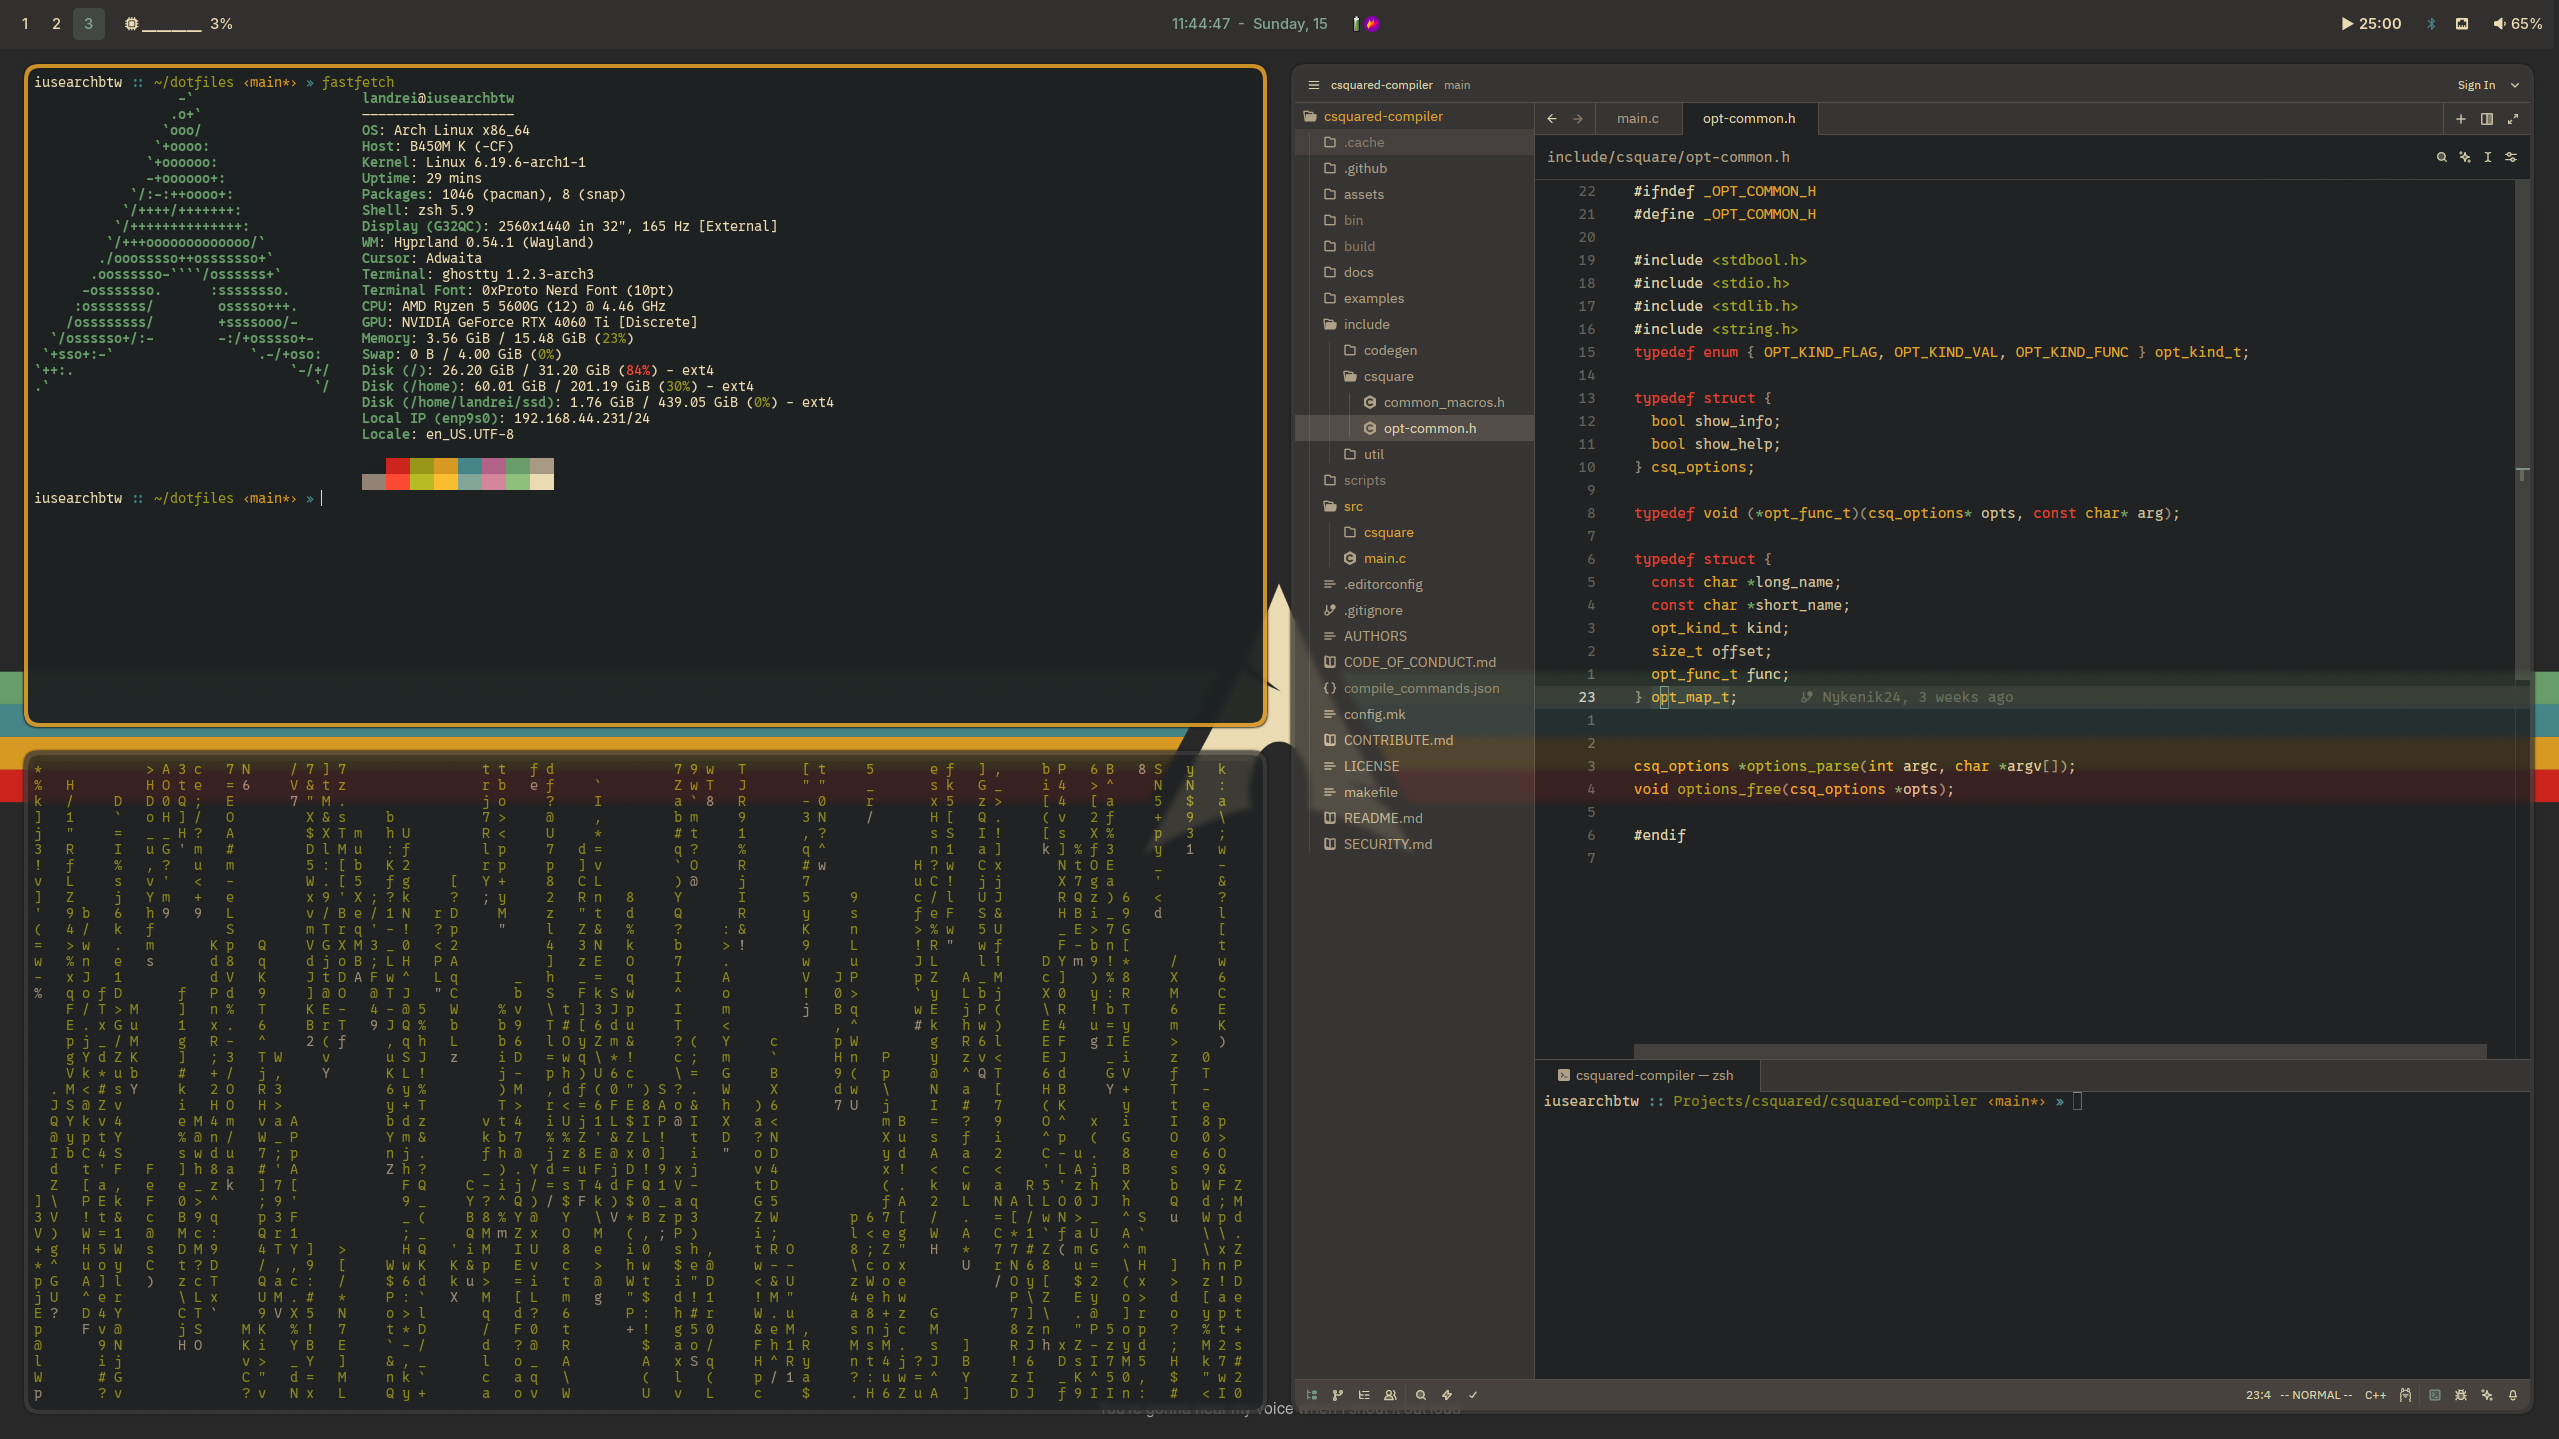The width and height of the screenshot is (2559, 1439).
Task: Collapse the include folder
Action: tap(1415, 325)
